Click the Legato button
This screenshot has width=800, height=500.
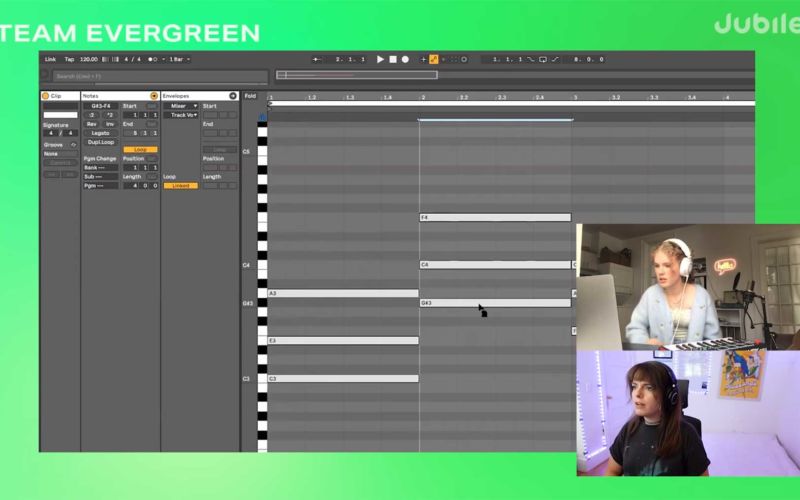[100, 133]
